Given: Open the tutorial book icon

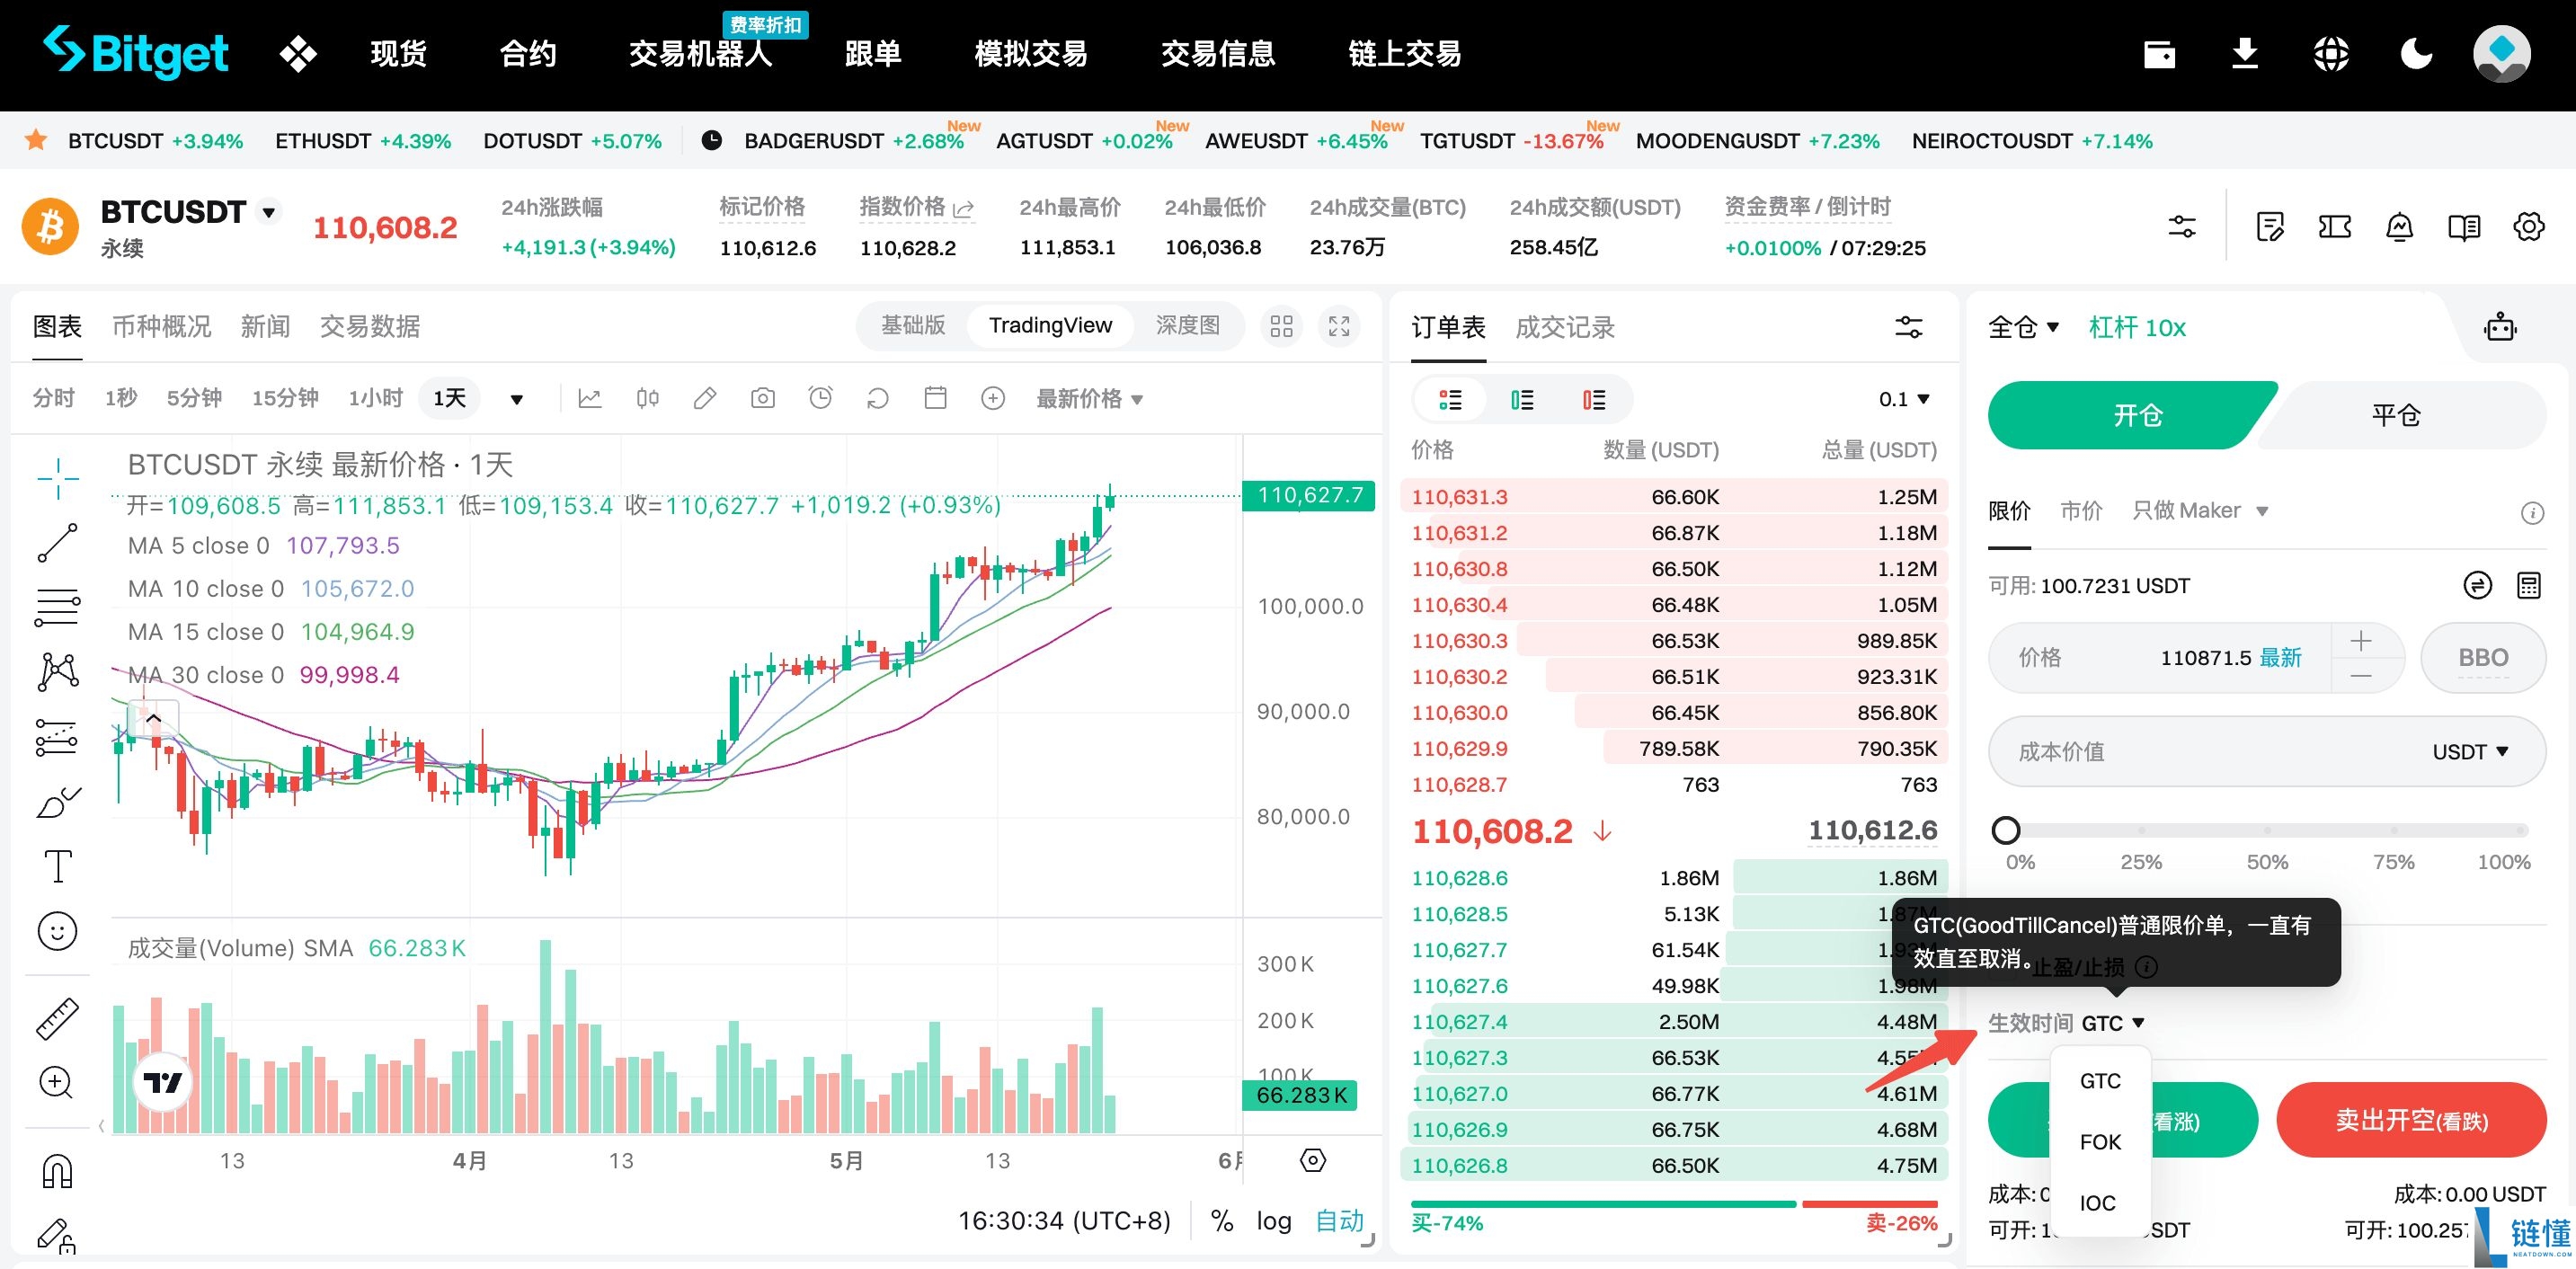Looking at the screenshot, I should pos(2464,227).
